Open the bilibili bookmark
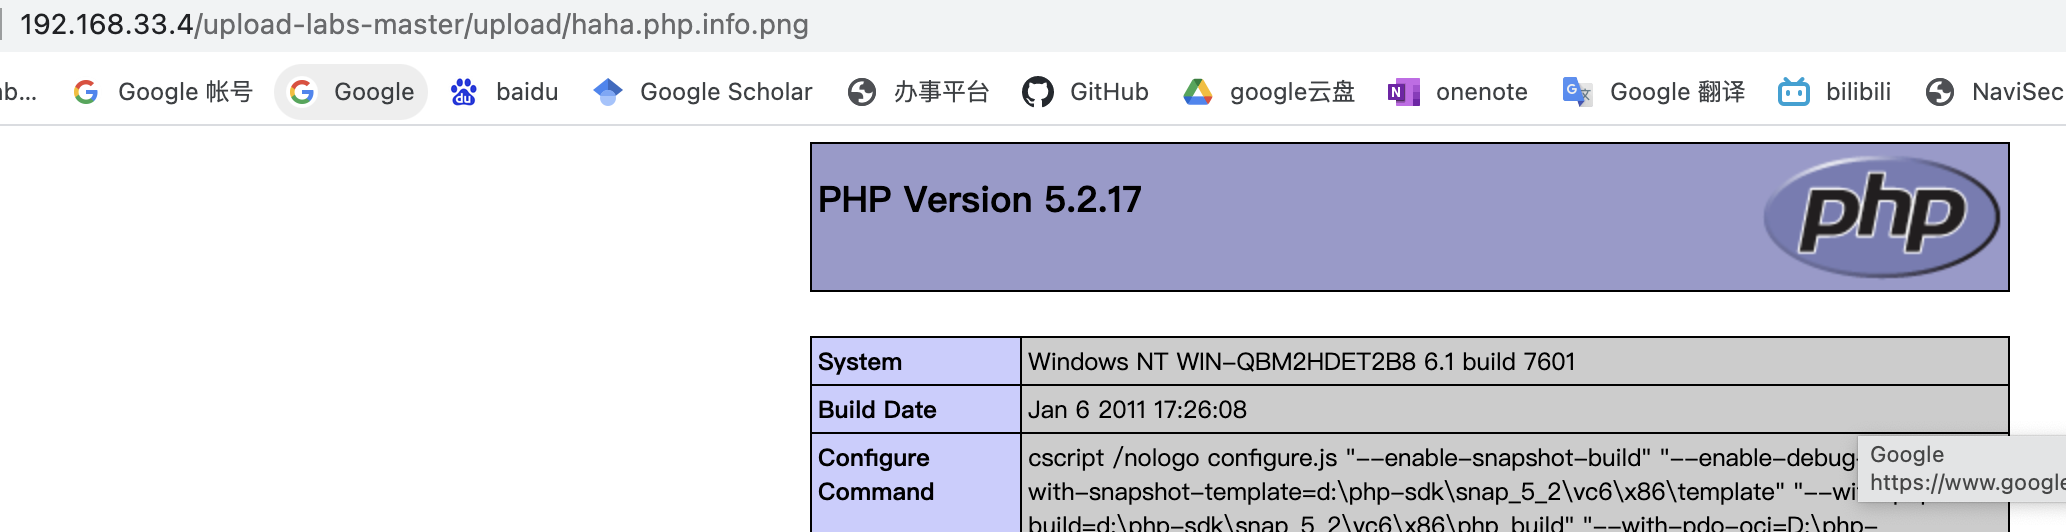The image size is (2066, 532). pos(1835,92)
